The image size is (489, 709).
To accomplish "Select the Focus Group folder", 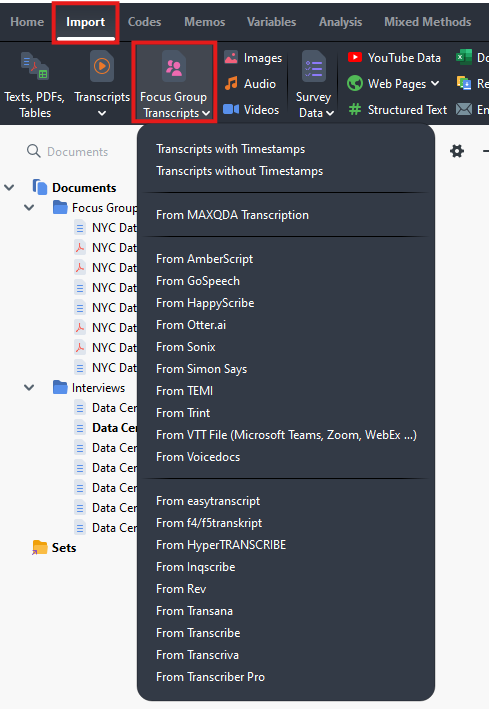I will coord(95,208).
